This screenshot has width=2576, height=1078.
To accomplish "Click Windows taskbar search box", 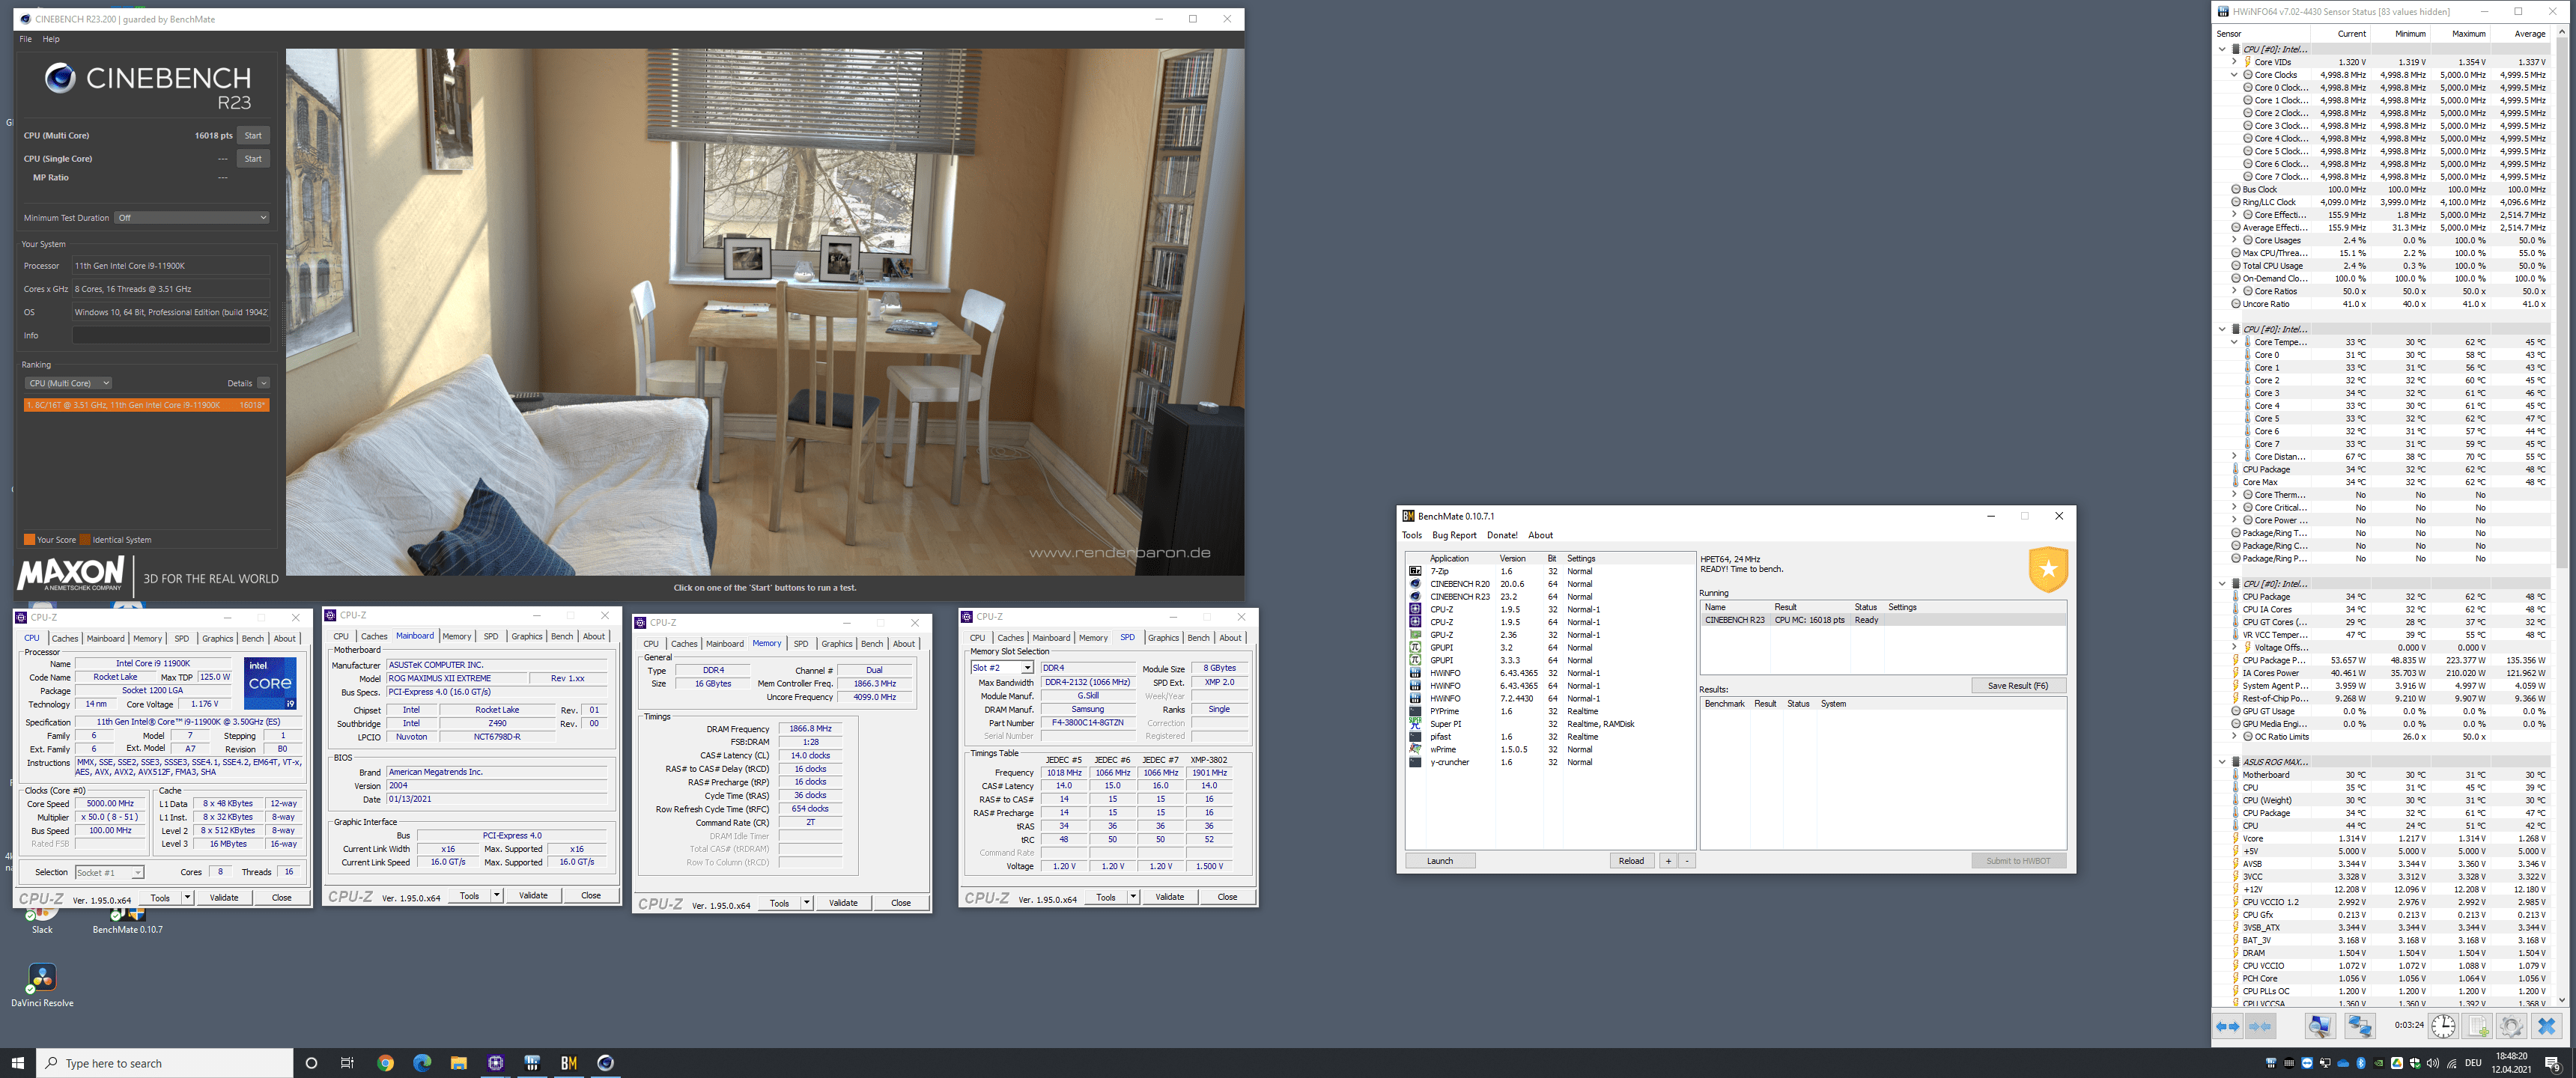I will tap(165, 1063).
